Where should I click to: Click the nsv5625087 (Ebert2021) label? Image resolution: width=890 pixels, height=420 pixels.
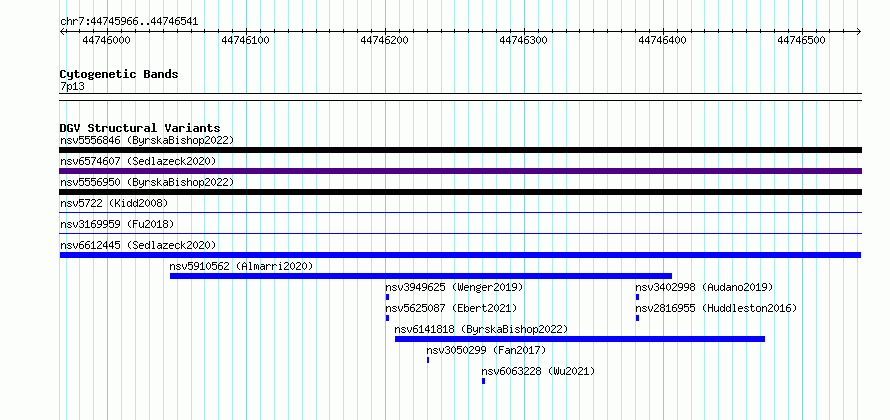point(451,308)
